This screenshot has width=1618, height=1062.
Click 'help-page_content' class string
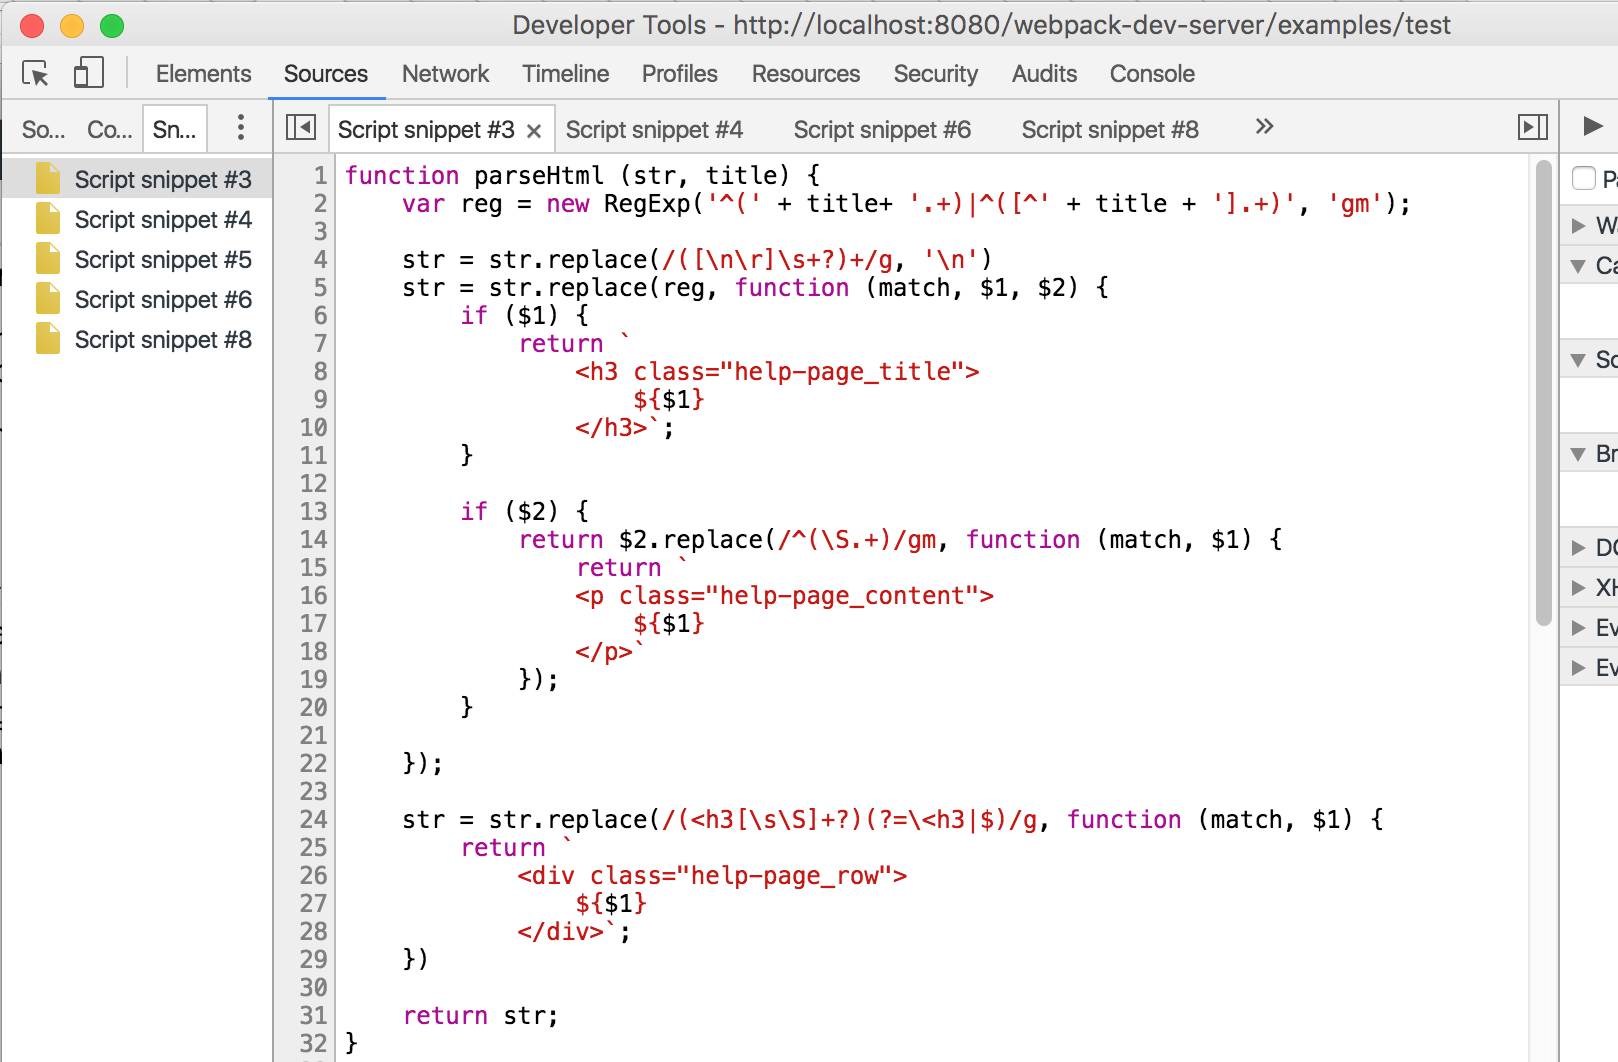pos(849,596)
